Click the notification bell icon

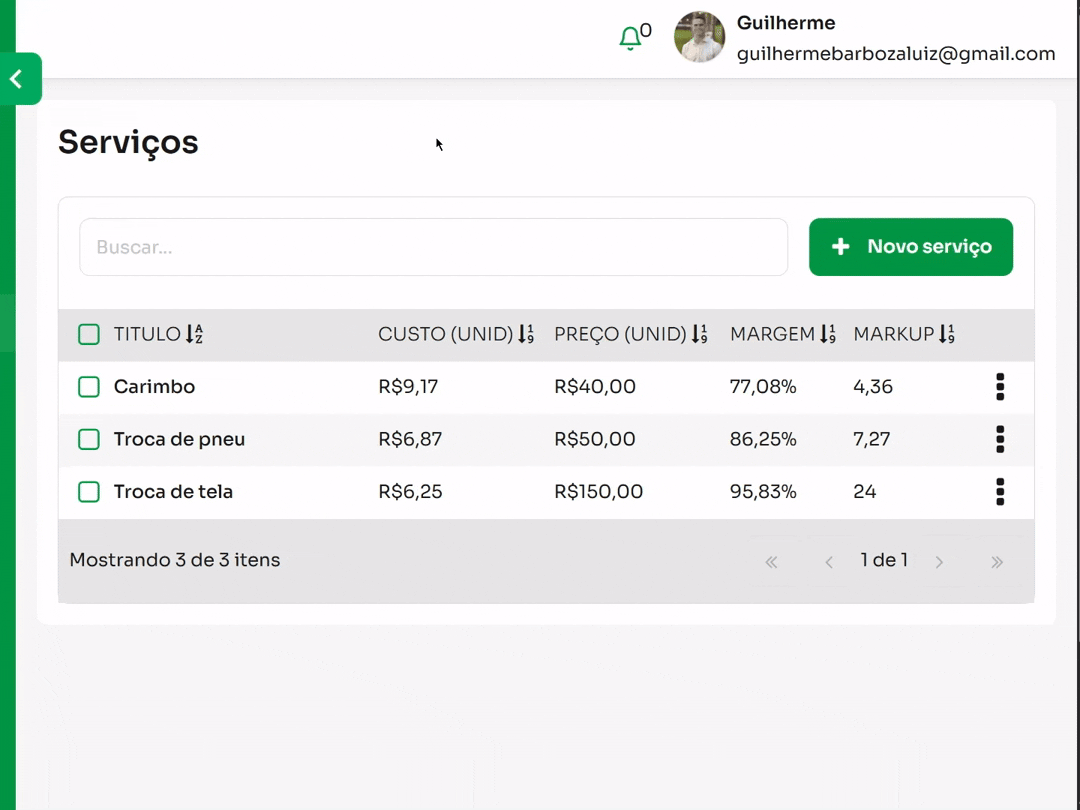(630, 39)
